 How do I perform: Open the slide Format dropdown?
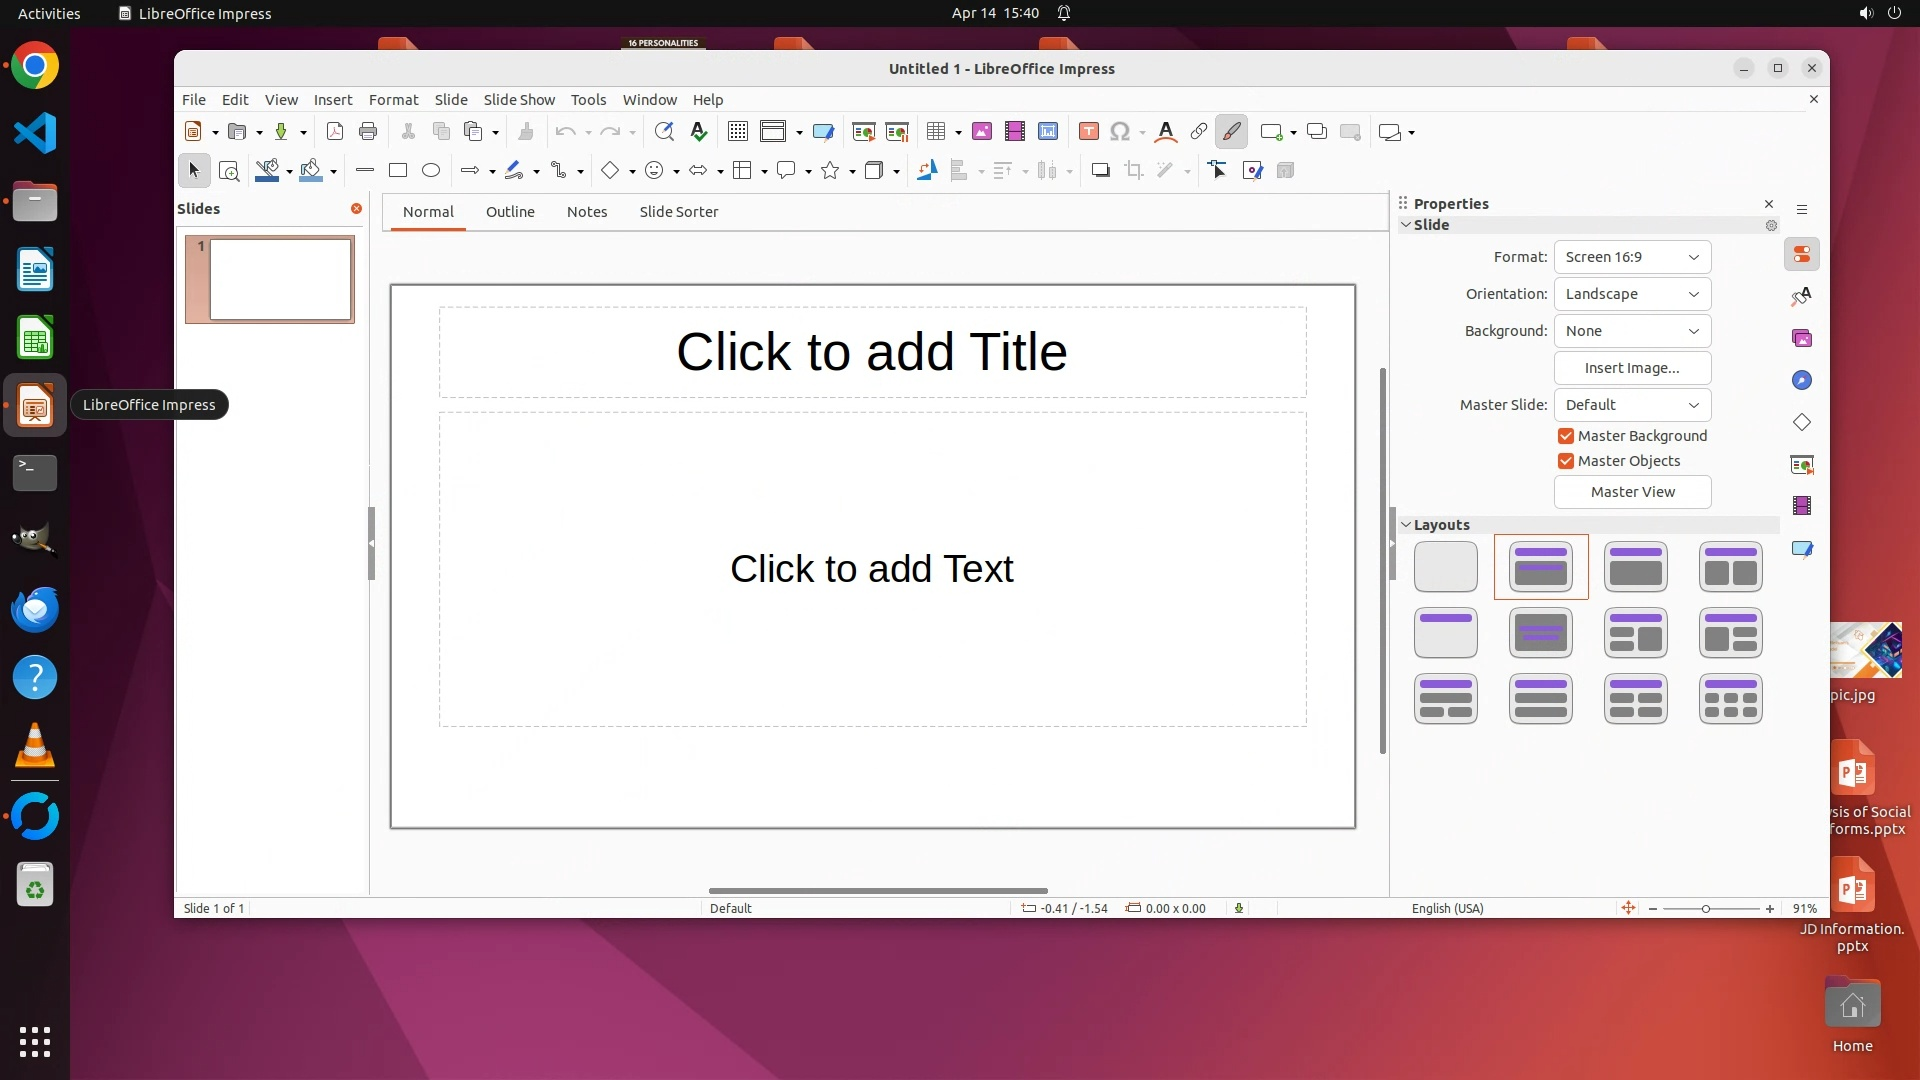click(1632, 257)
